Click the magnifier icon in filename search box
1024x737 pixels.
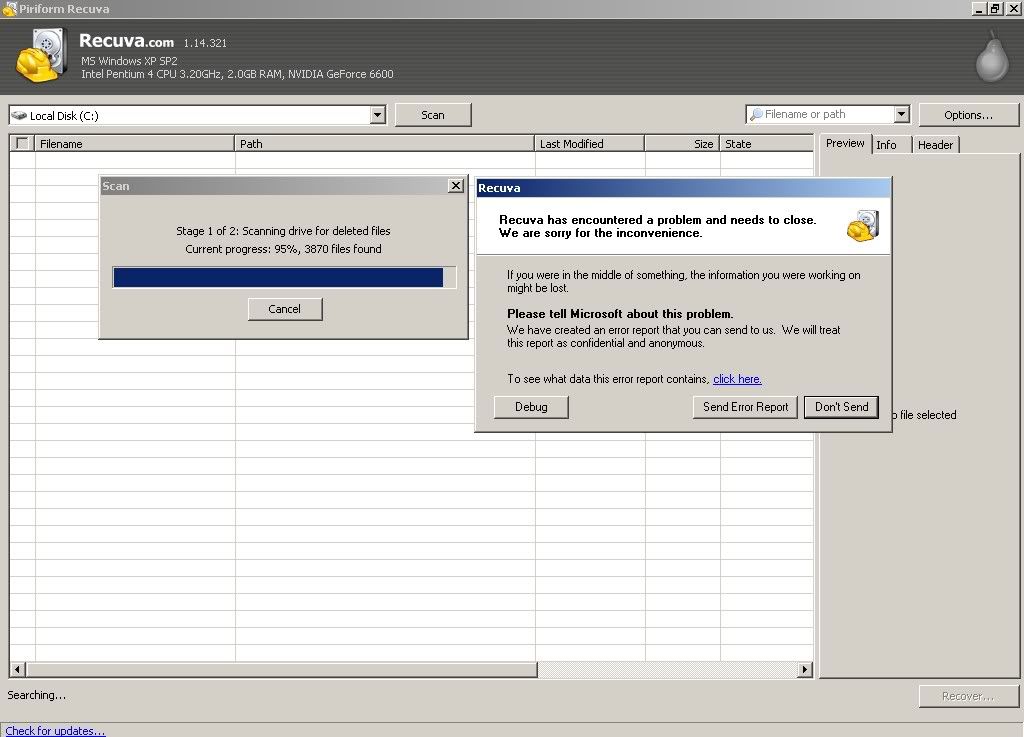756,114
